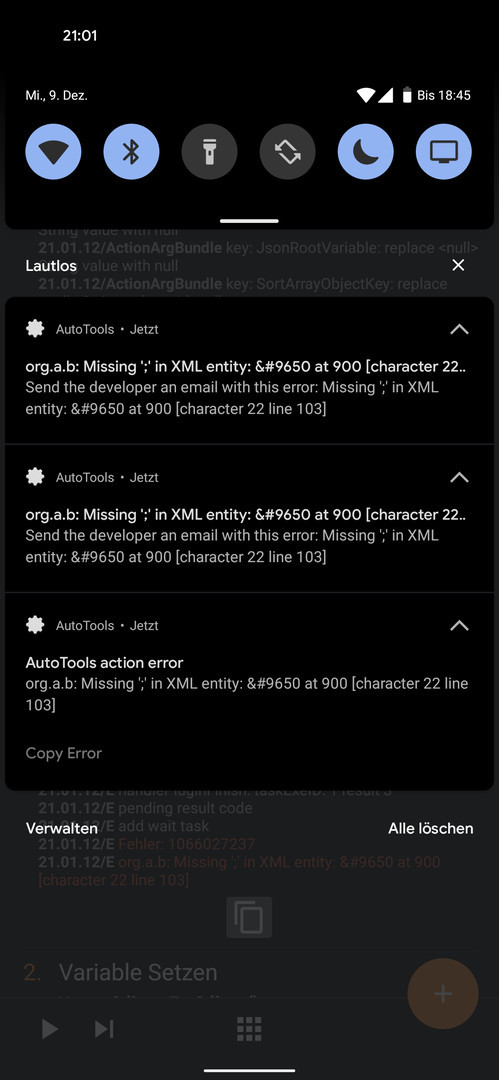This screenshot has height=1080, width=499.
Task: Toggle the screen cast tile
Action: (444, 152)
